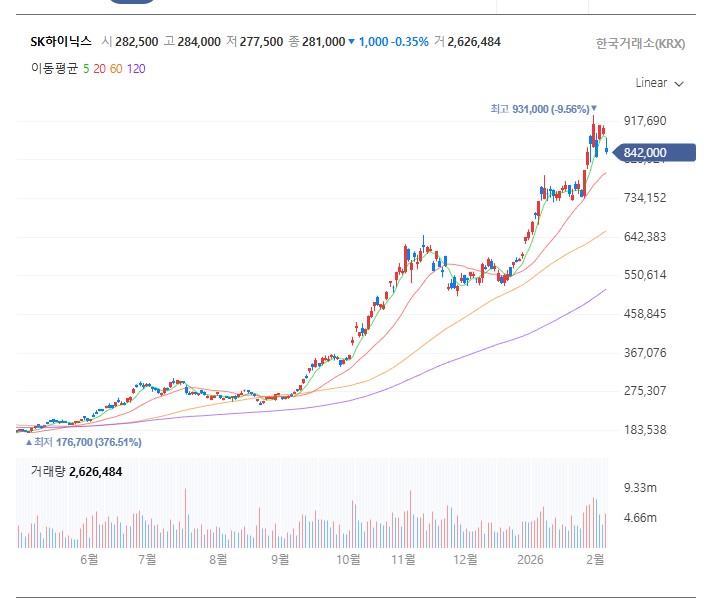This screenshot has height=608, width=710.
Task: Click the open price 282,500
Action: (x=136, y=42)
